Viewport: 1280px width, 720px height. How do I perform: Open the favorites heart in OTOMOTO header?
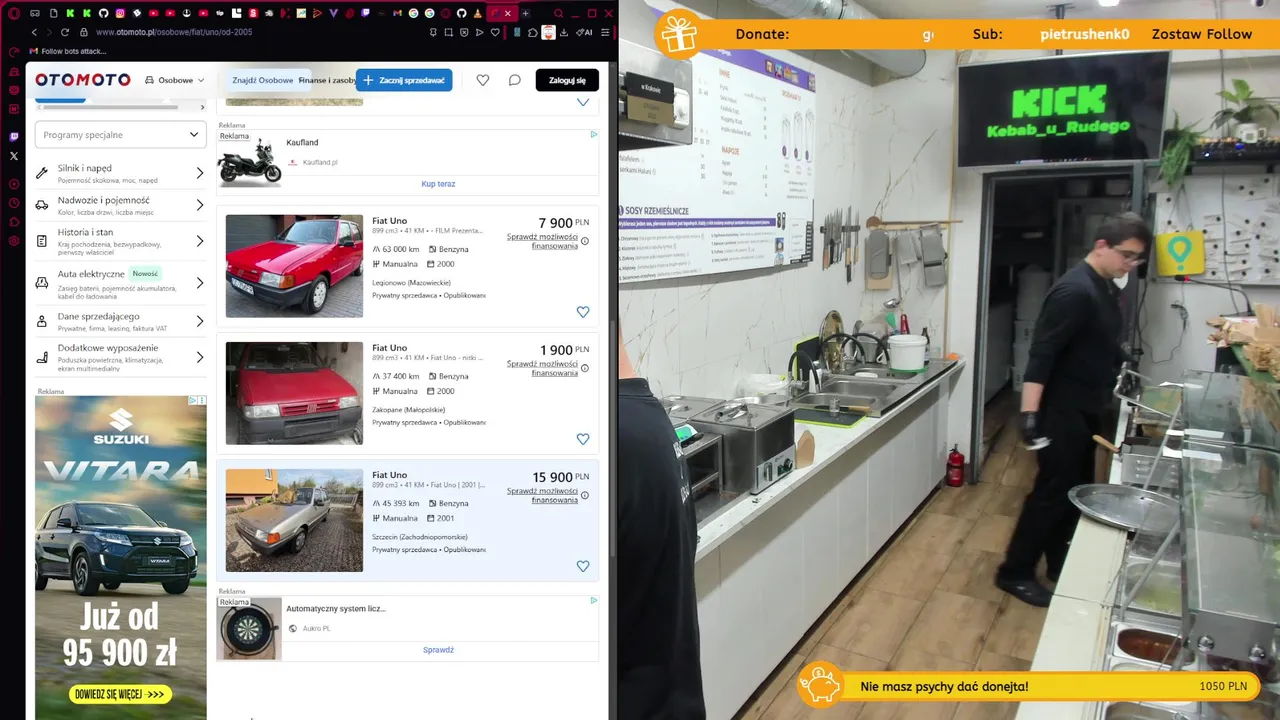click(x=483, y=80)
